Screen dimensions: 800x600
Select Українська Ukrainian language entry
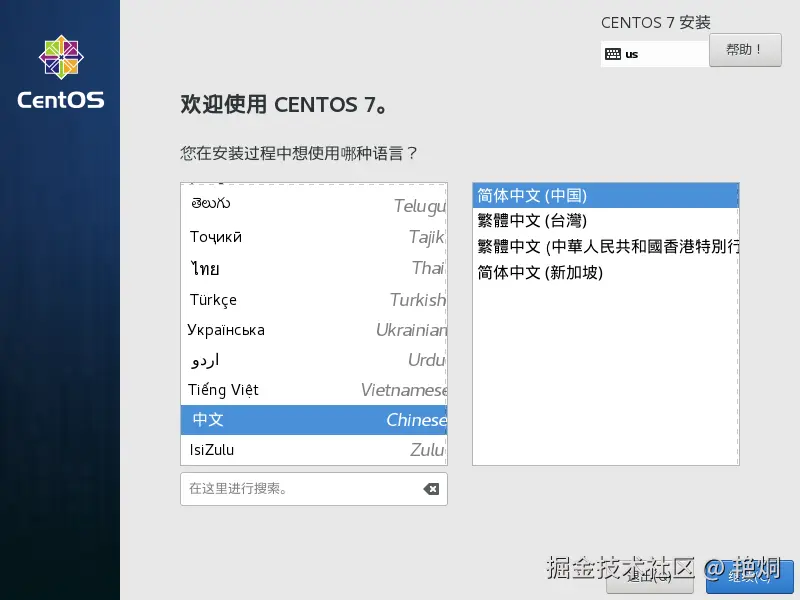pos(300,329)
